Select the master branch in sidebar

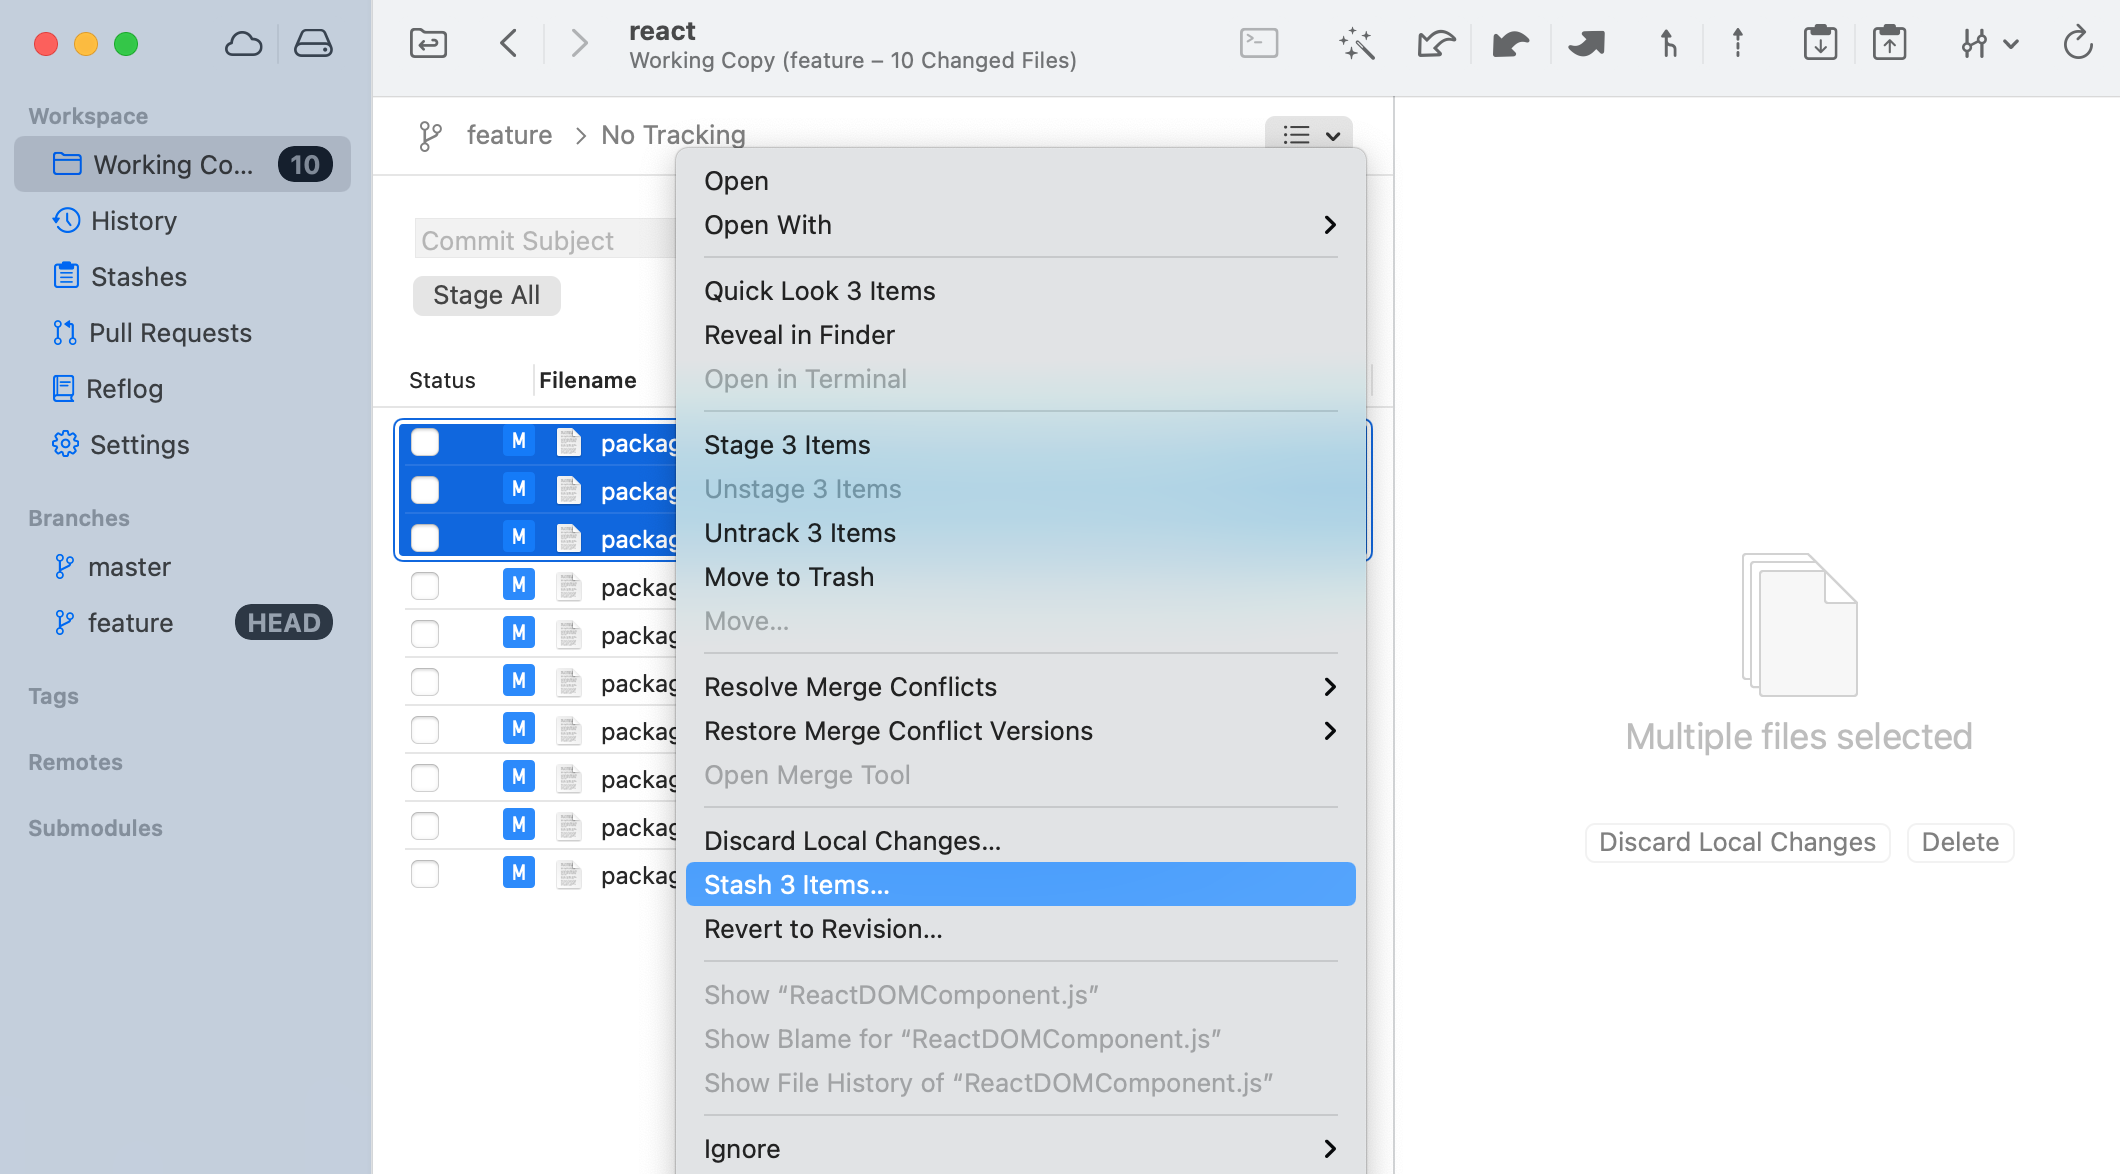129,567
